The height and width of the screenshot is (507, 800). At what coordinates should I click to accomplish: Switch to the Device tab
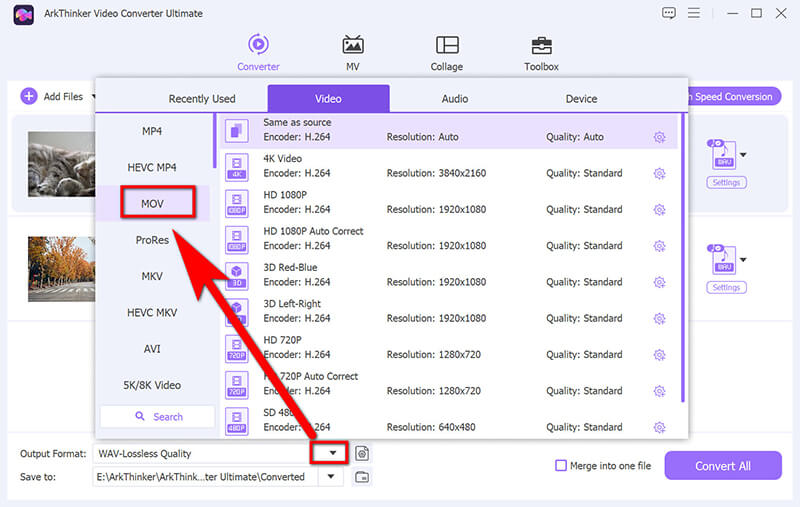pos(581,98)
